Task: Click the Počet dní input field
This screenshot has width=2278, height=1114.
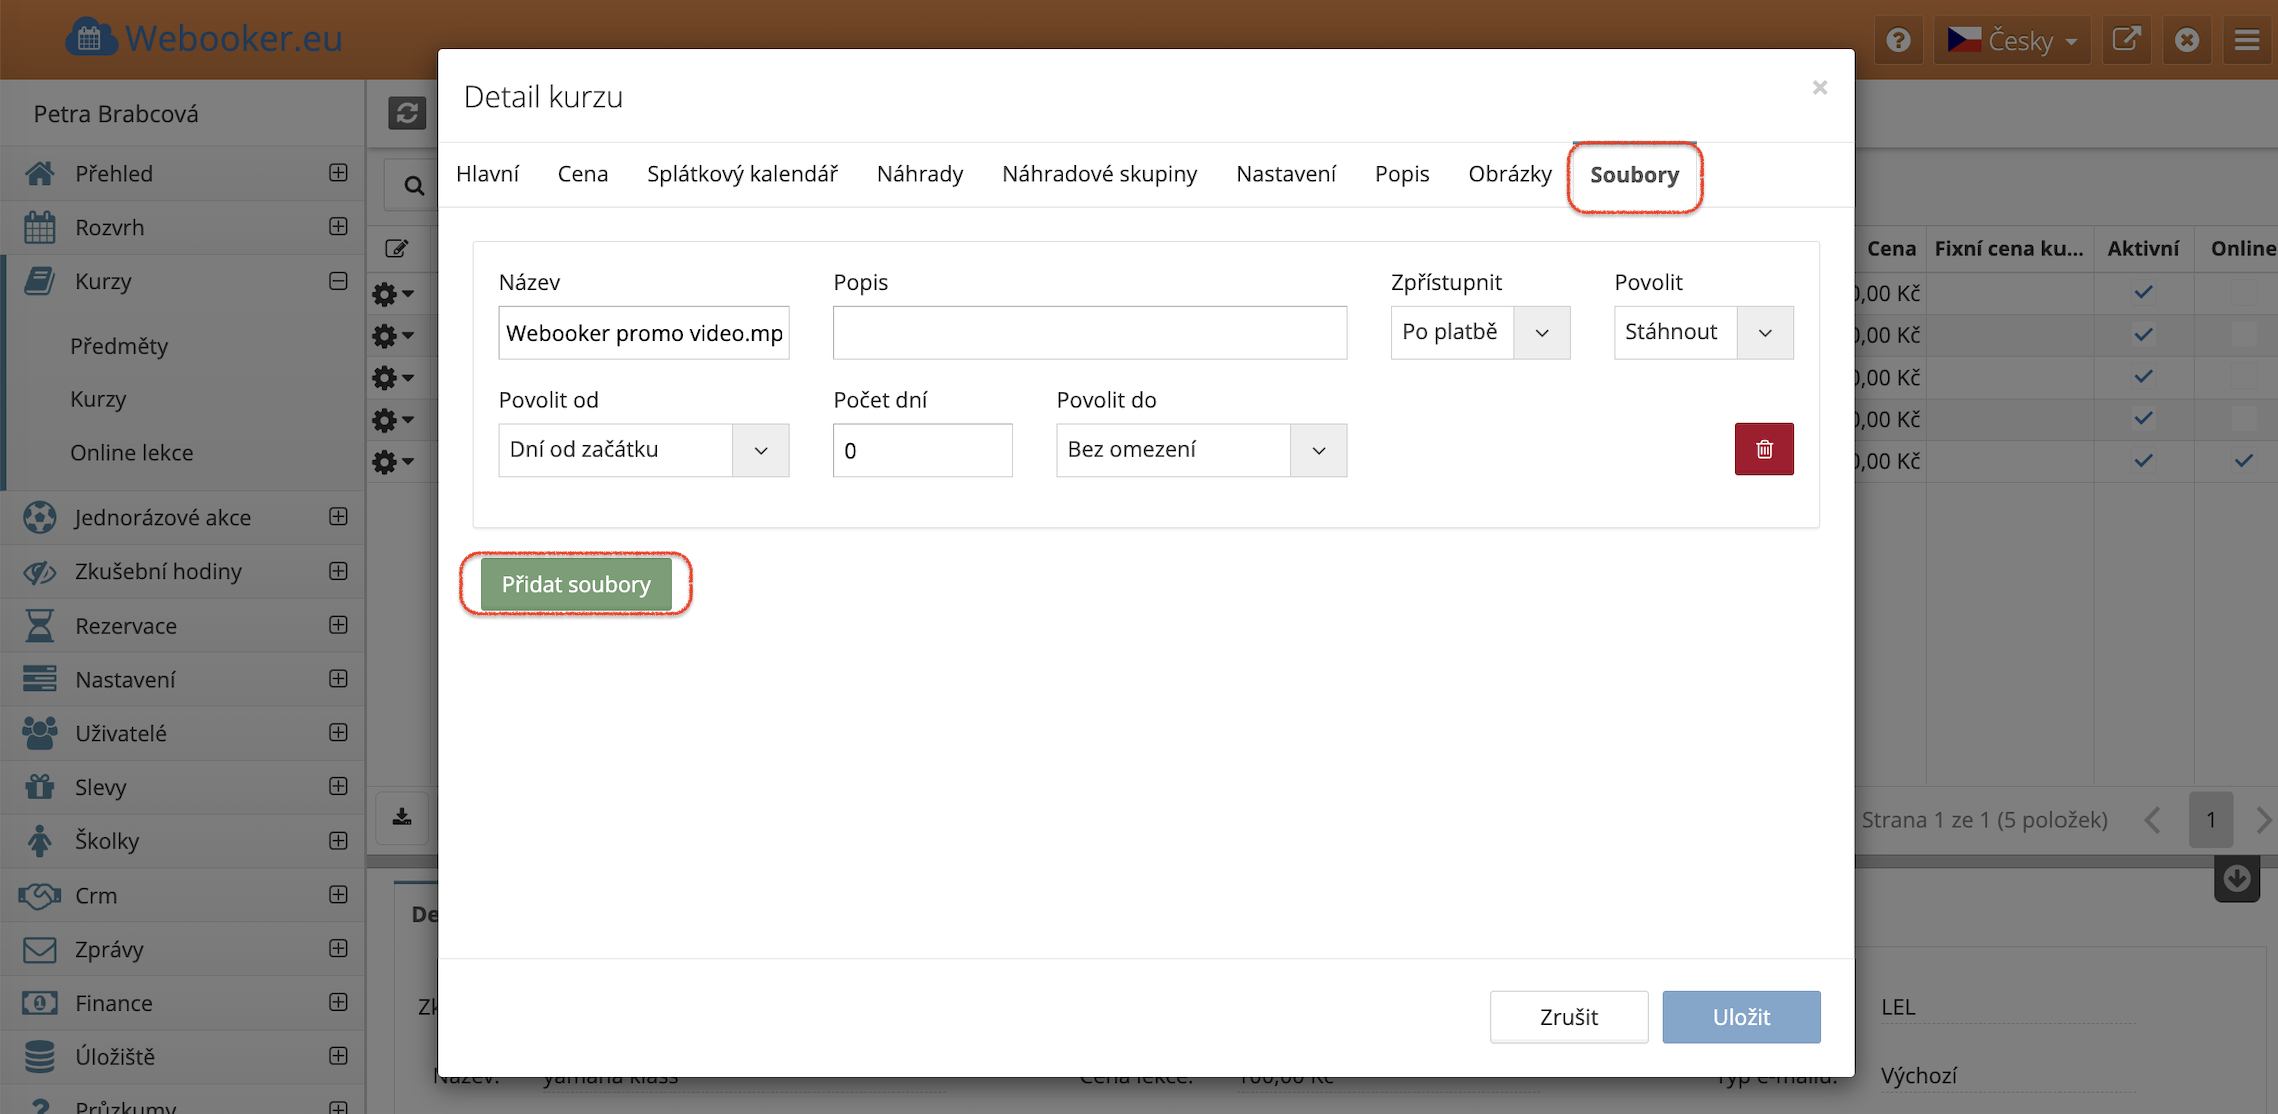Action: [x=921, y=450]
